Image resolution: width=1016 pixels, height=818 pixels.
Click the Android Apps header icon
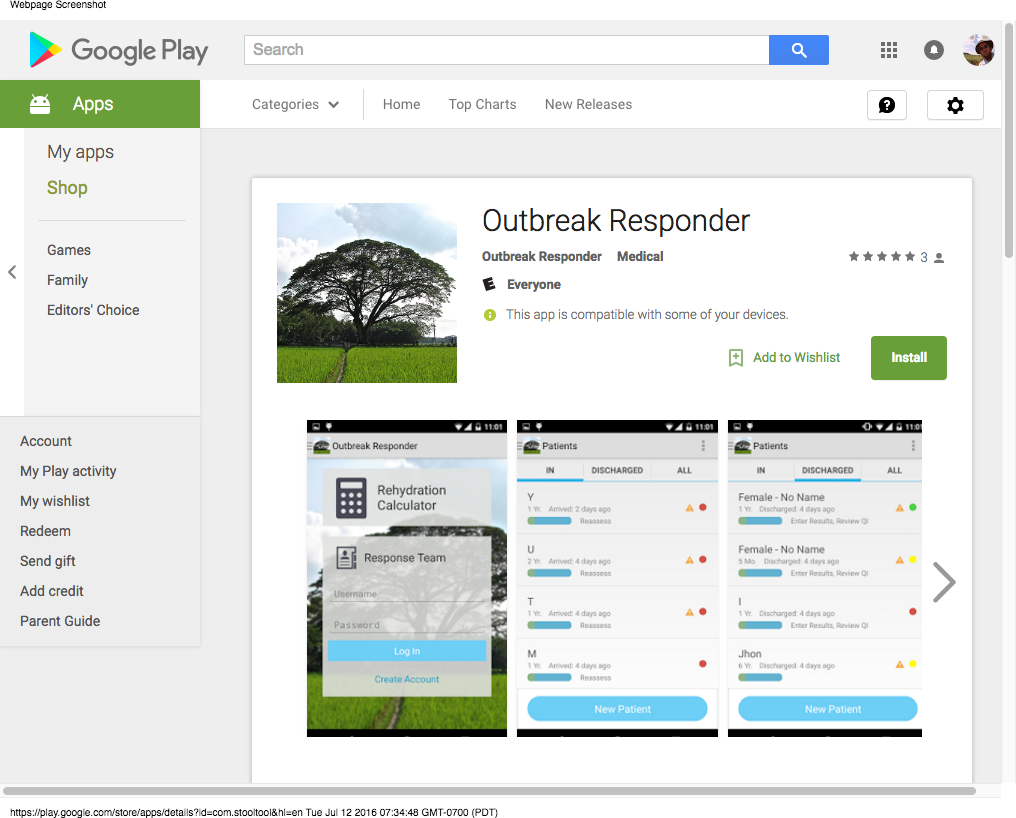pyautogui.click(x=40, y=104)
